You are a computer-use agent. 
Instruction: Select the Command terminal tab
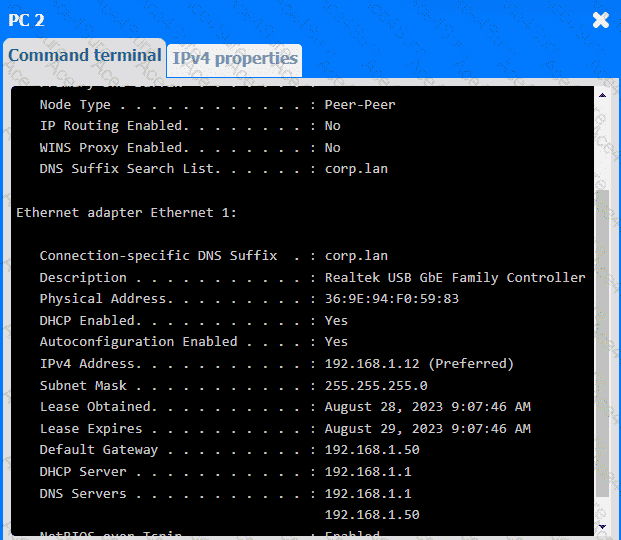coord(84,56)
